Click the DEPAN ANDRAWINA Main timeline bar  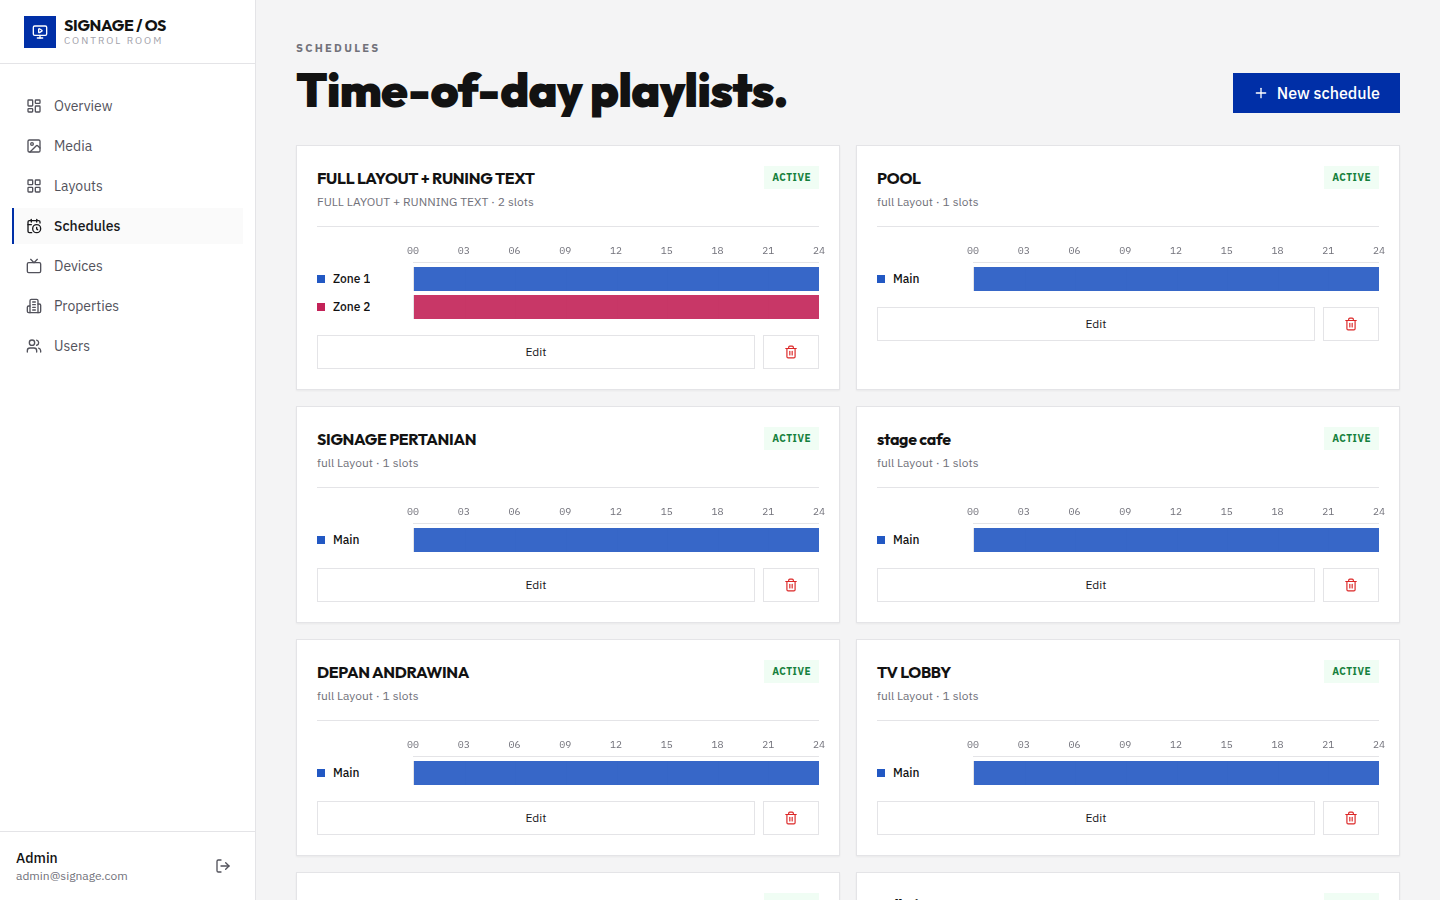[x=616, y=773]
